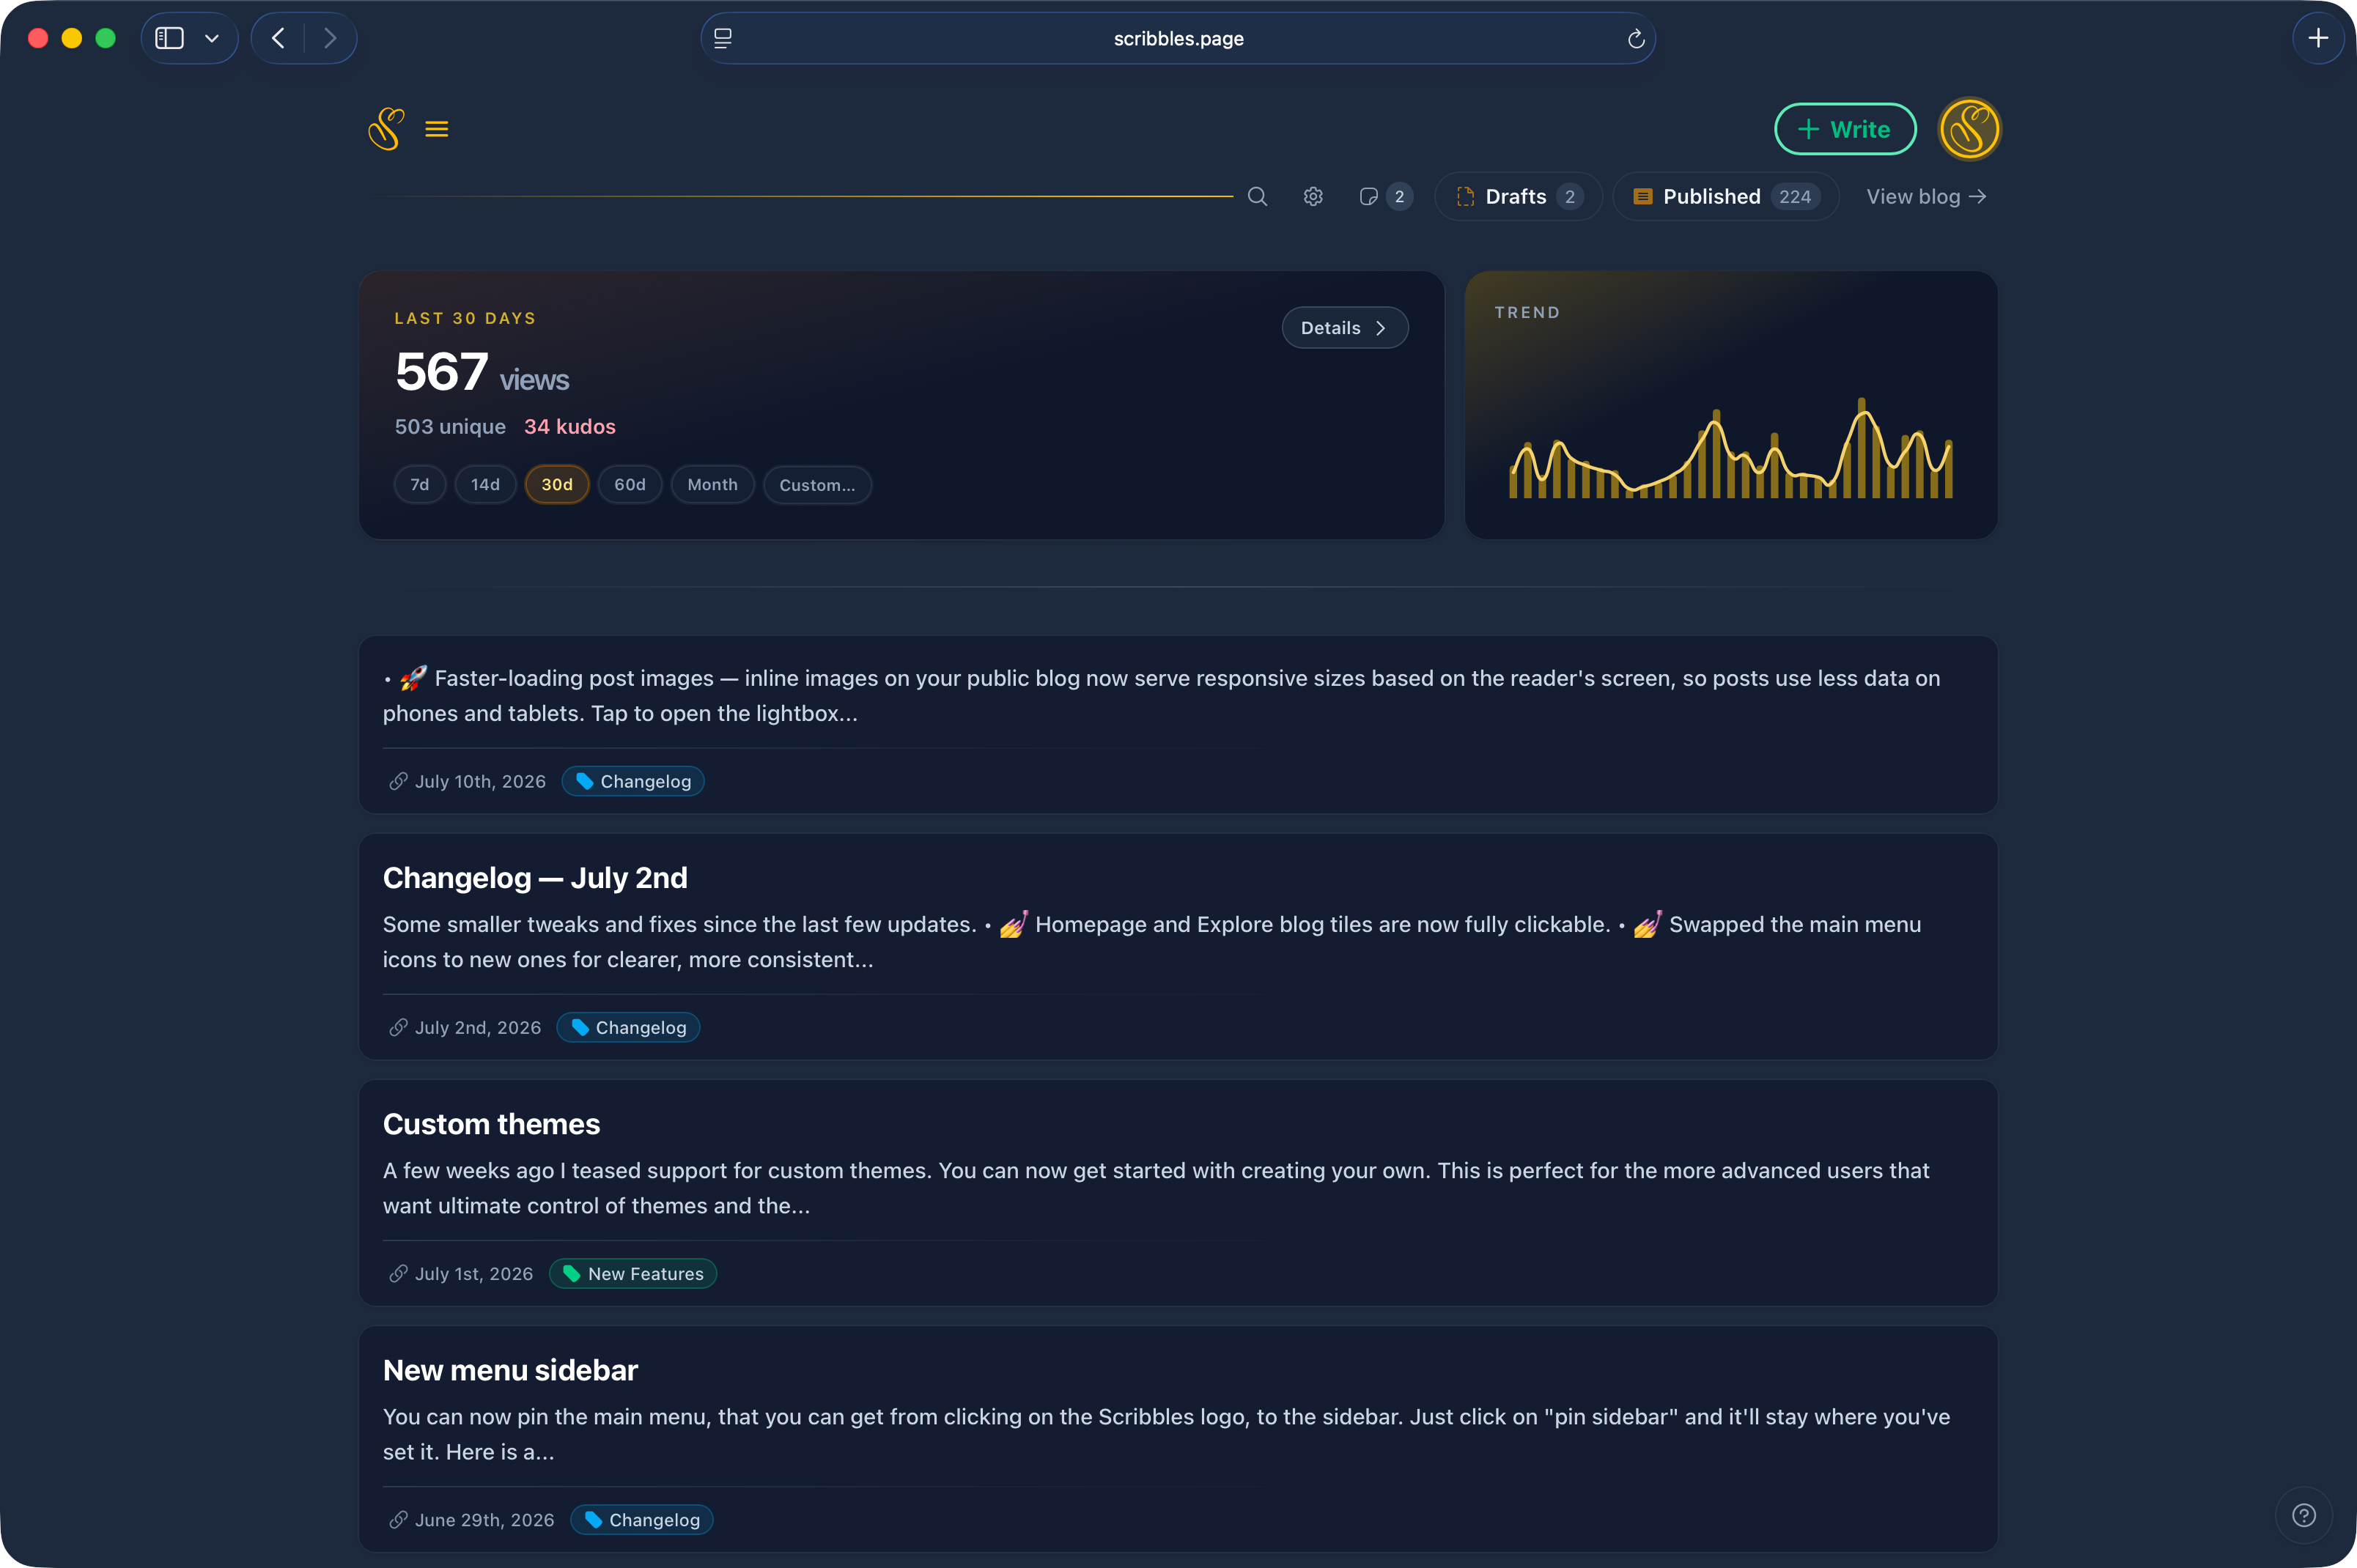Go forward in browser history
Viewport: 2357px width, 1568px height.
pyautogui.click(x=330, y=38)
